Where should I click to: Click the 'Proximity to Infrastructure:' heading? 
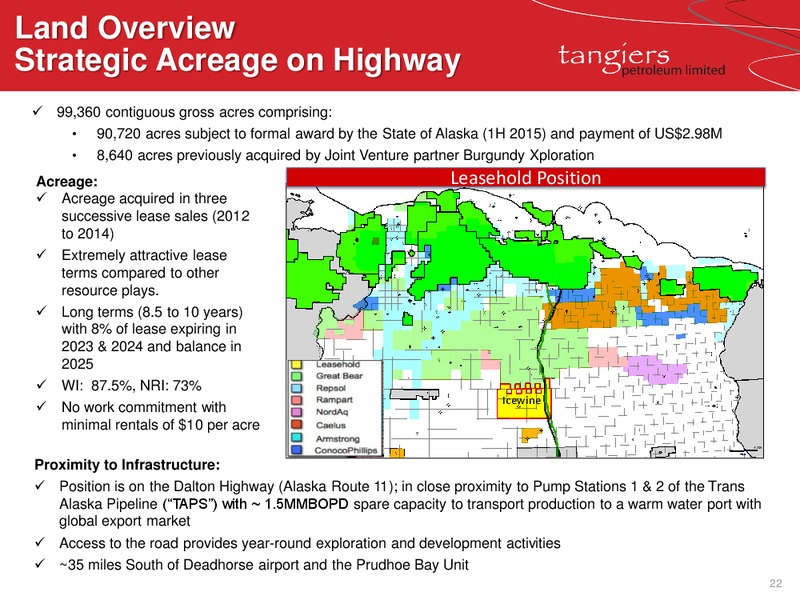[x=128, y=465]
